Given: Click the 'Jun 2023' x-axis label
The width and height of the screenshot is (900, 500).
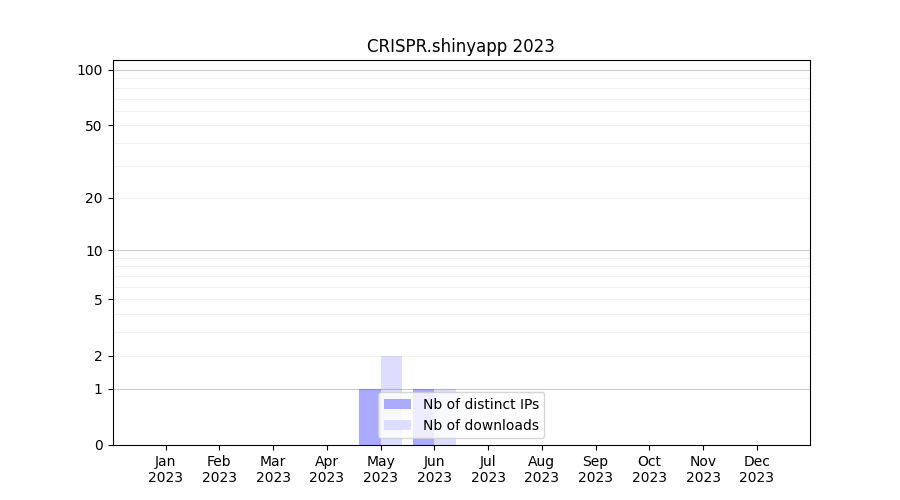Looking at the screenshot, I should (434, 469).
